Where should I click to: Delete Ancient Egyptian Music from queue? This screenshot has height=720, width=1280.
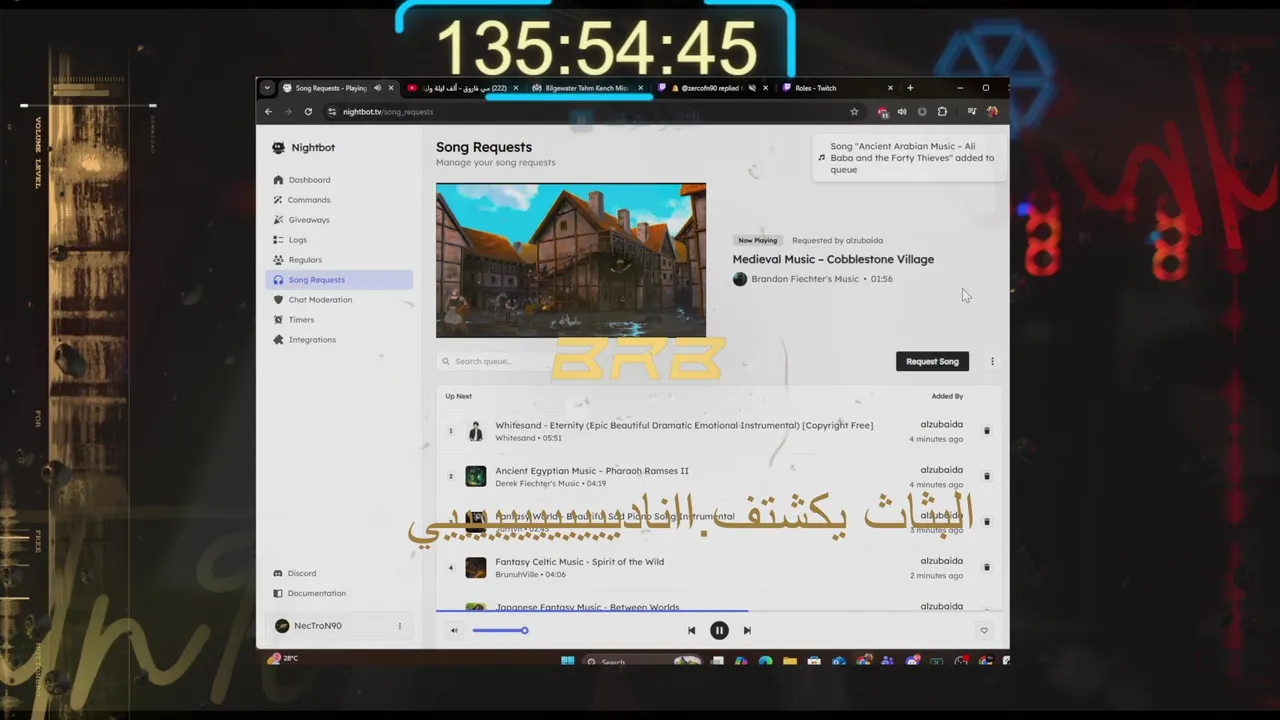(x=987, y=476)
